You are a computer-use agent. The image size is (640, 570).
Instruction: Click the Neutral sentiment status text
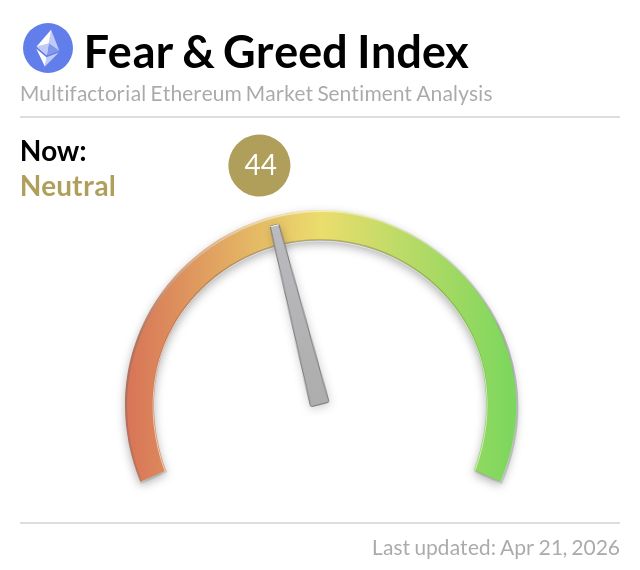[68, 186]
